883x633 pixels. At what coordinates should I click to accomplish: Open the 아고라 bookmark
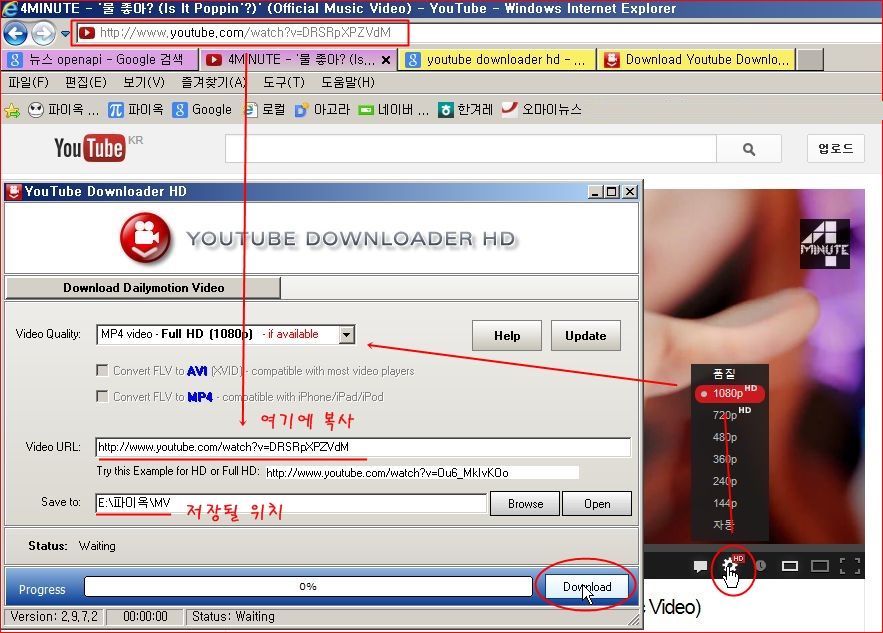click(322, 110)
